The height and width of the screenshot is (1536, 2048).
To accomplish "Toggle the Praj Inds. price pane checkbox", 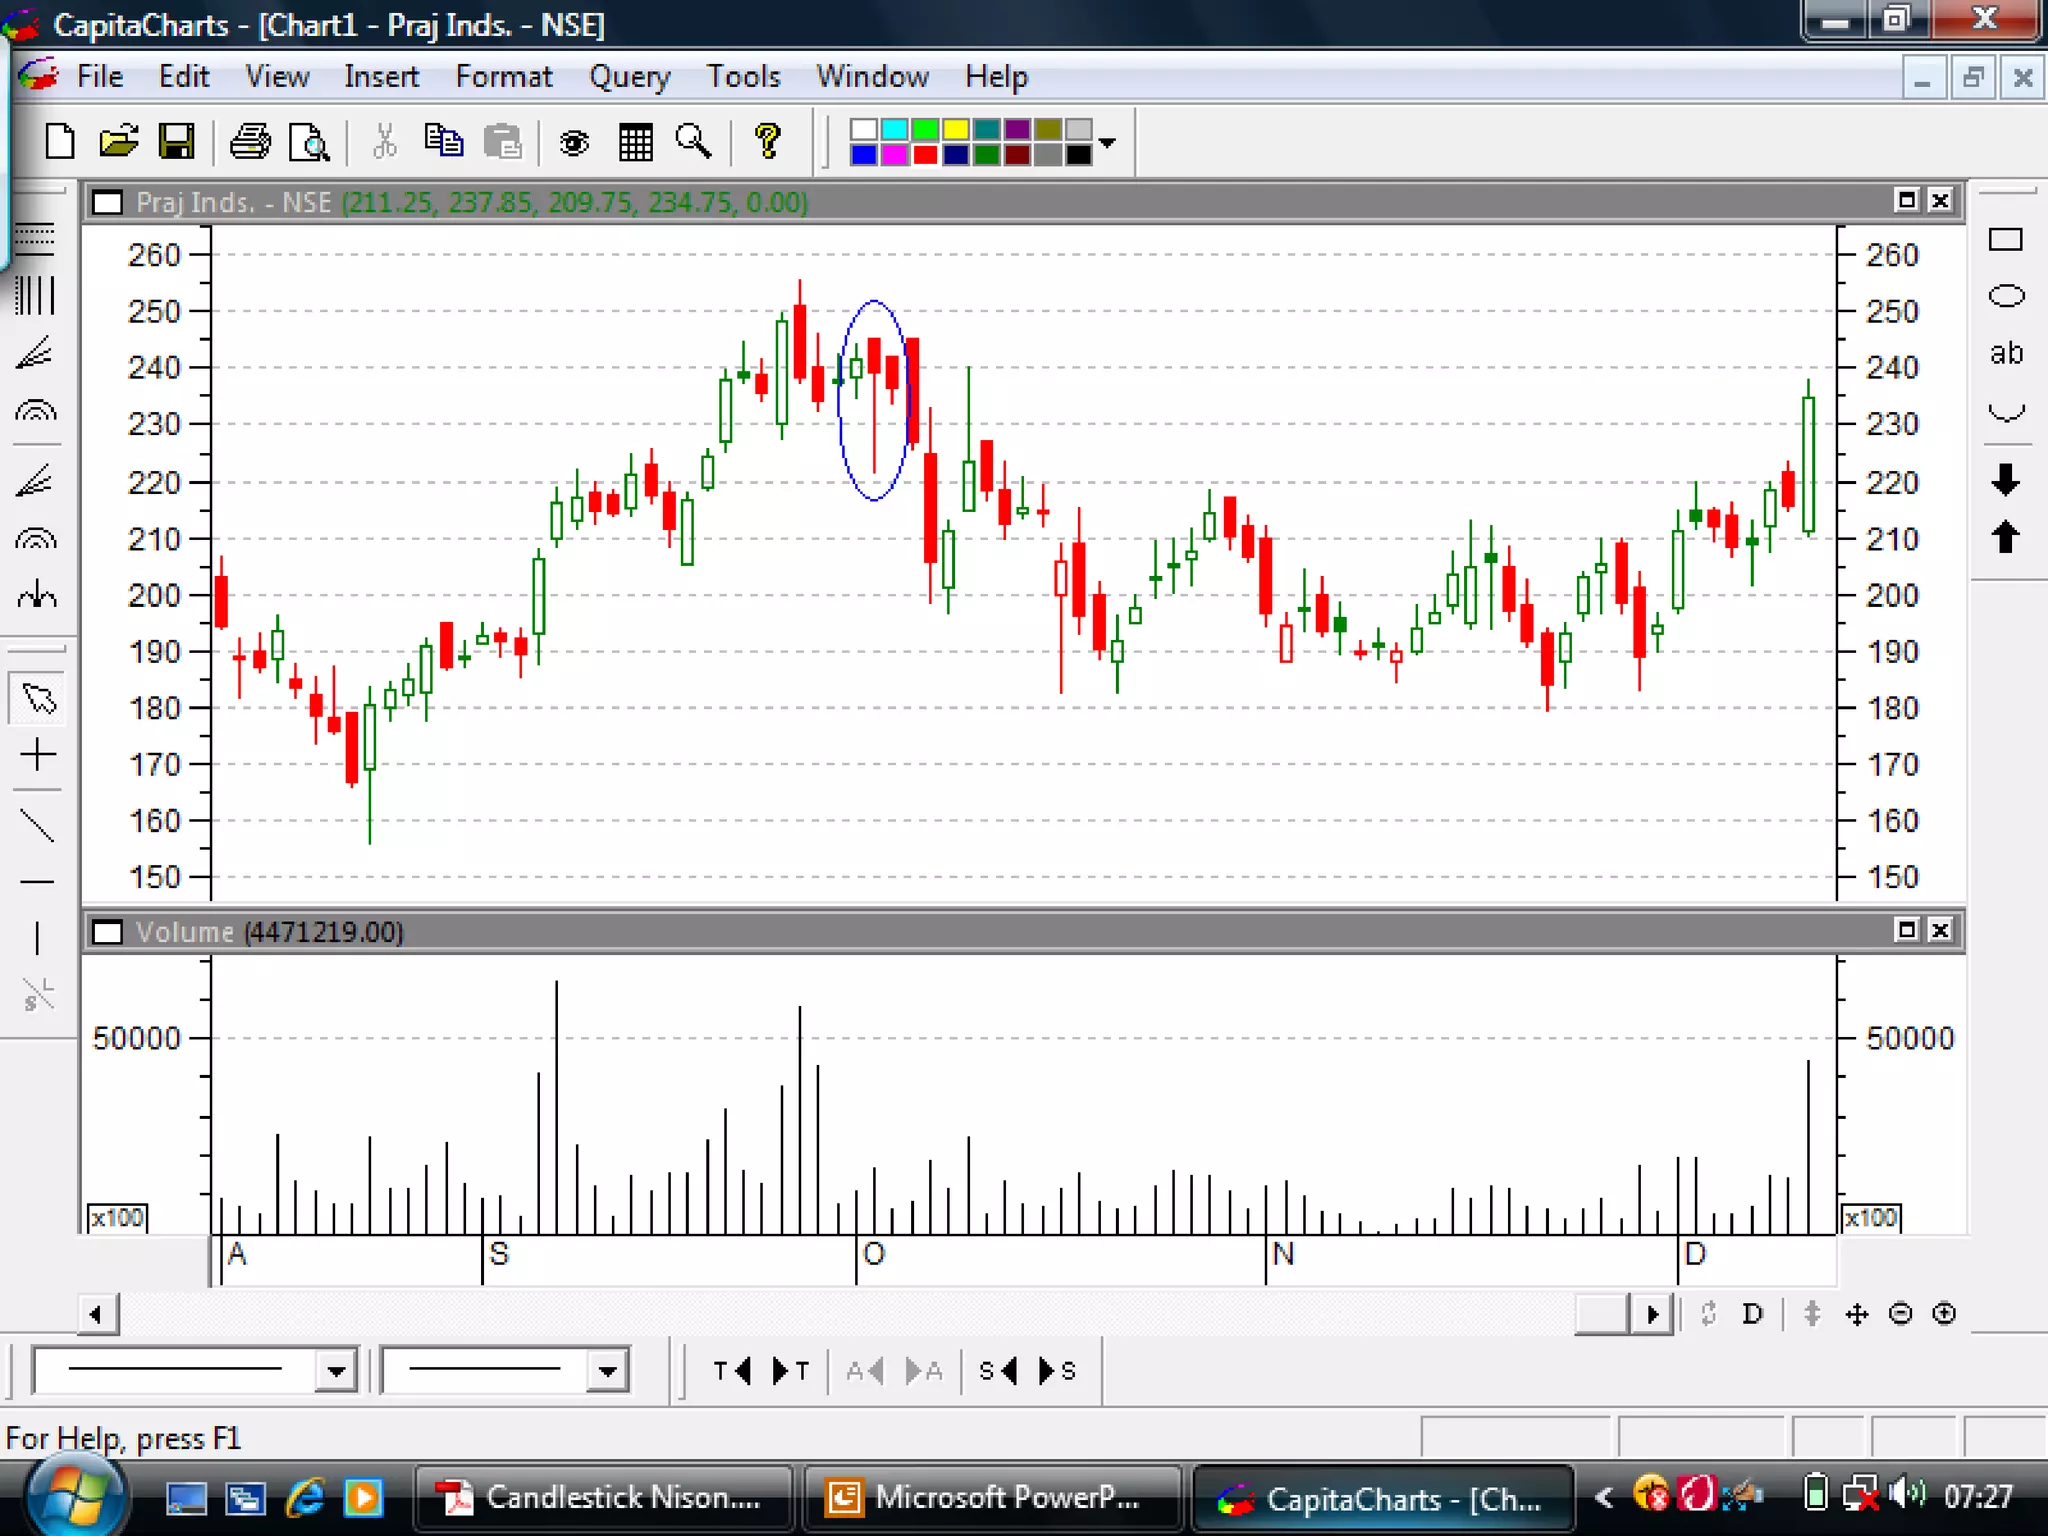I will tap(107, 203).
